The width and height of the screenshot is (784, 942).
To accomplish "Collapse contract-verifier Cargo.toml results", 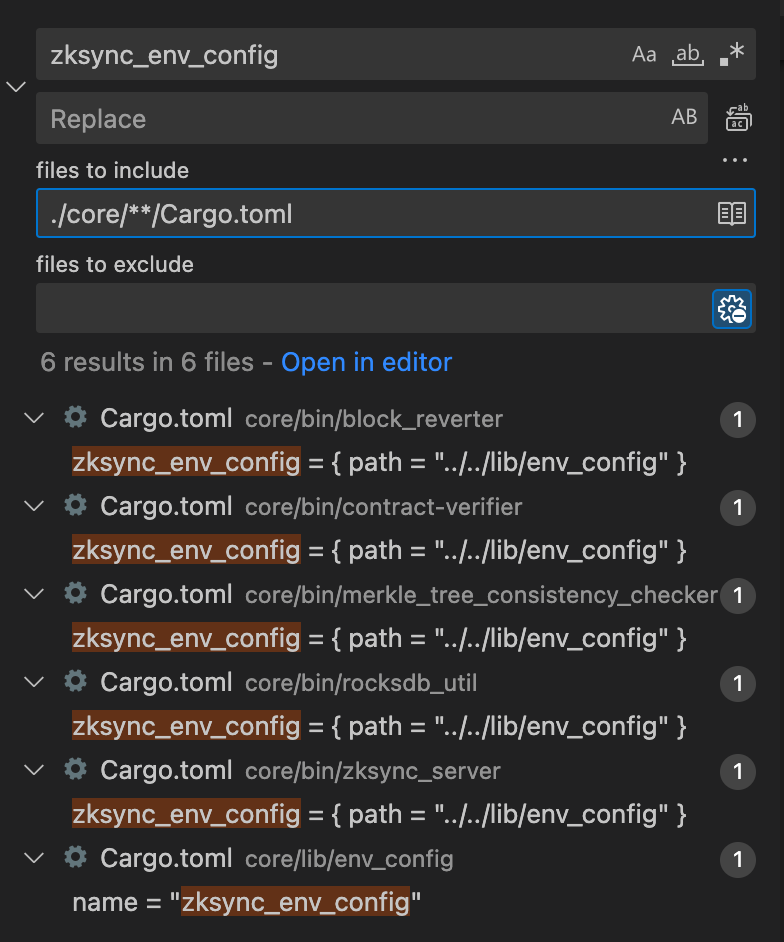I will [34, 506].
